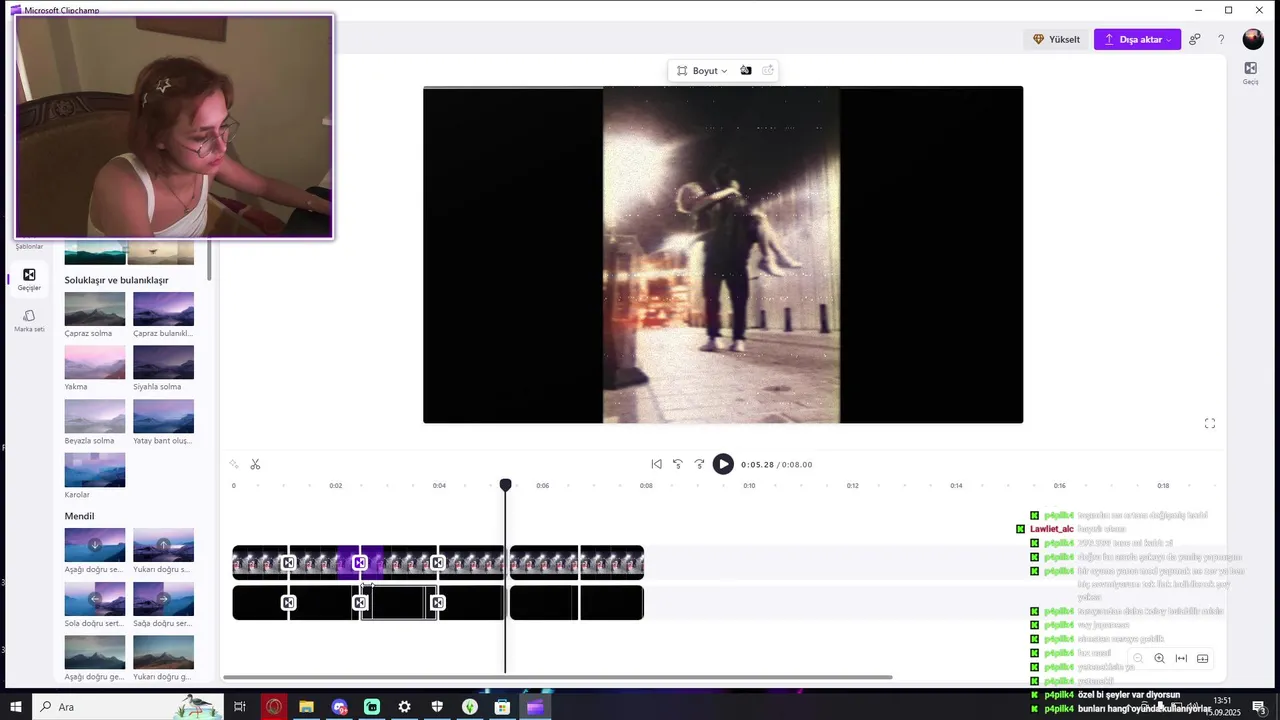Image resolution: width=1280 pixels, height=720 pixels.
Task: Click the transitions panel vertical scrollbar
Action: pos(209,260)
